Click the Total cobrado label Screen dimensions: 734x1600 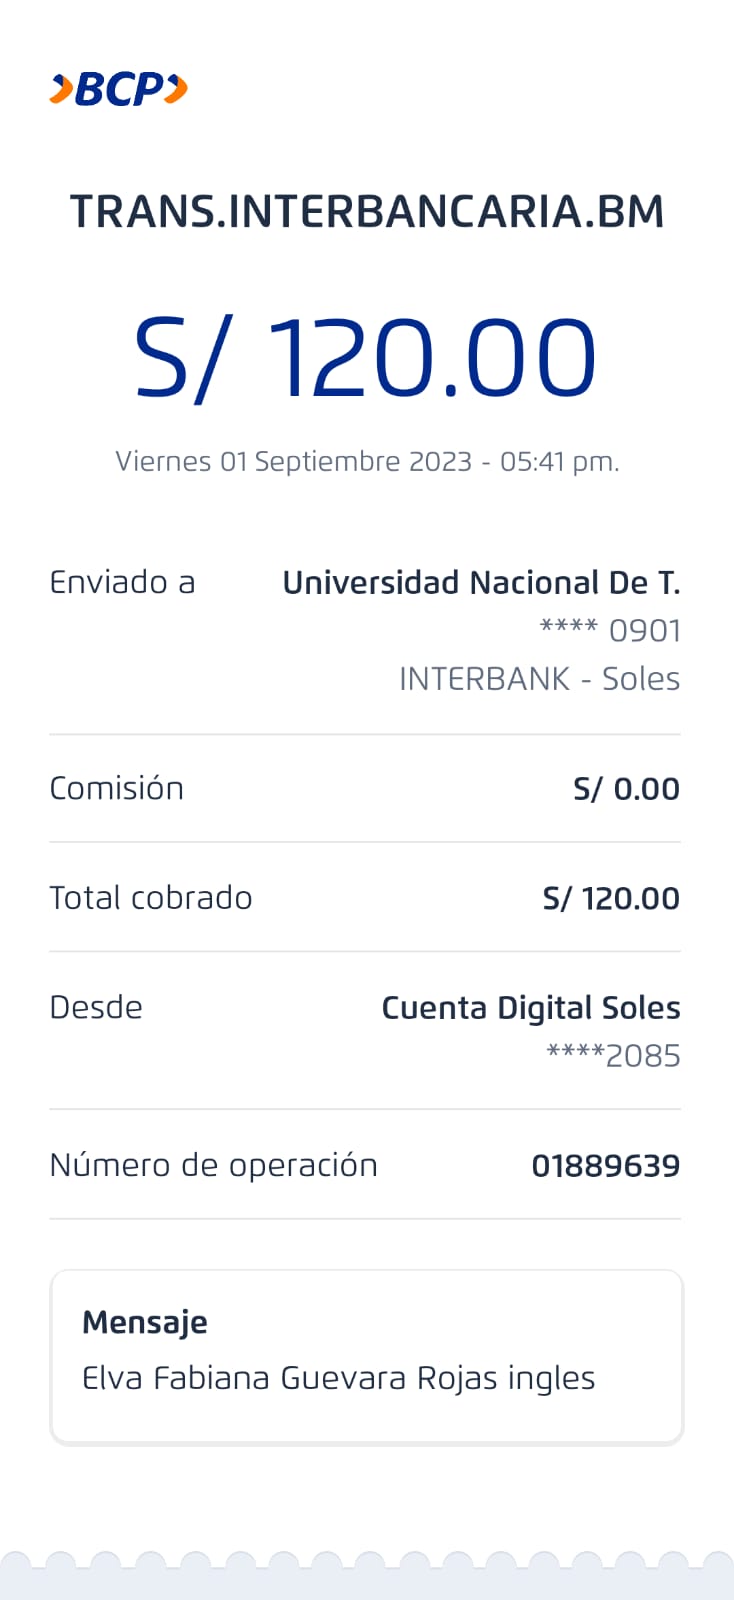click(x=150, y=898)
